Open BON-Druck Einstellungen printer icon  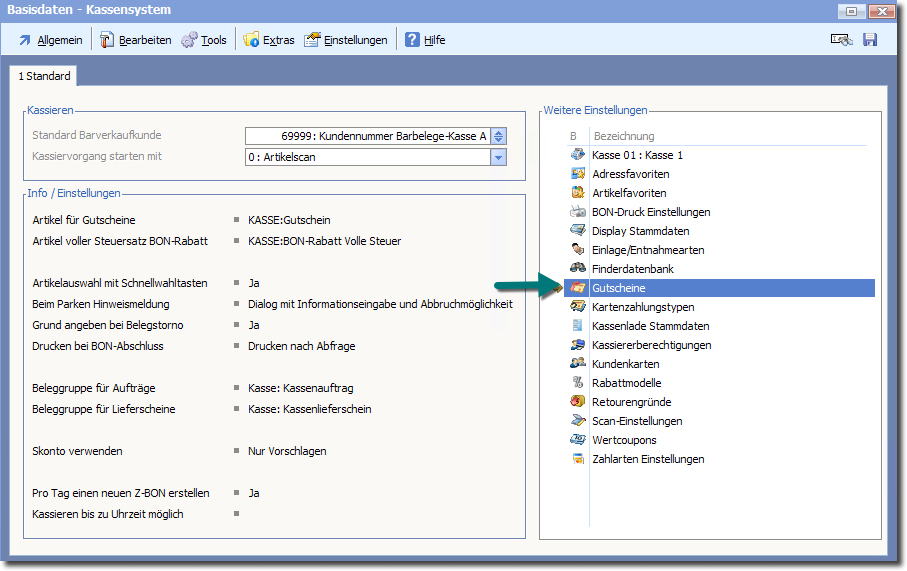pyautogui.click(x=578, y=212)
